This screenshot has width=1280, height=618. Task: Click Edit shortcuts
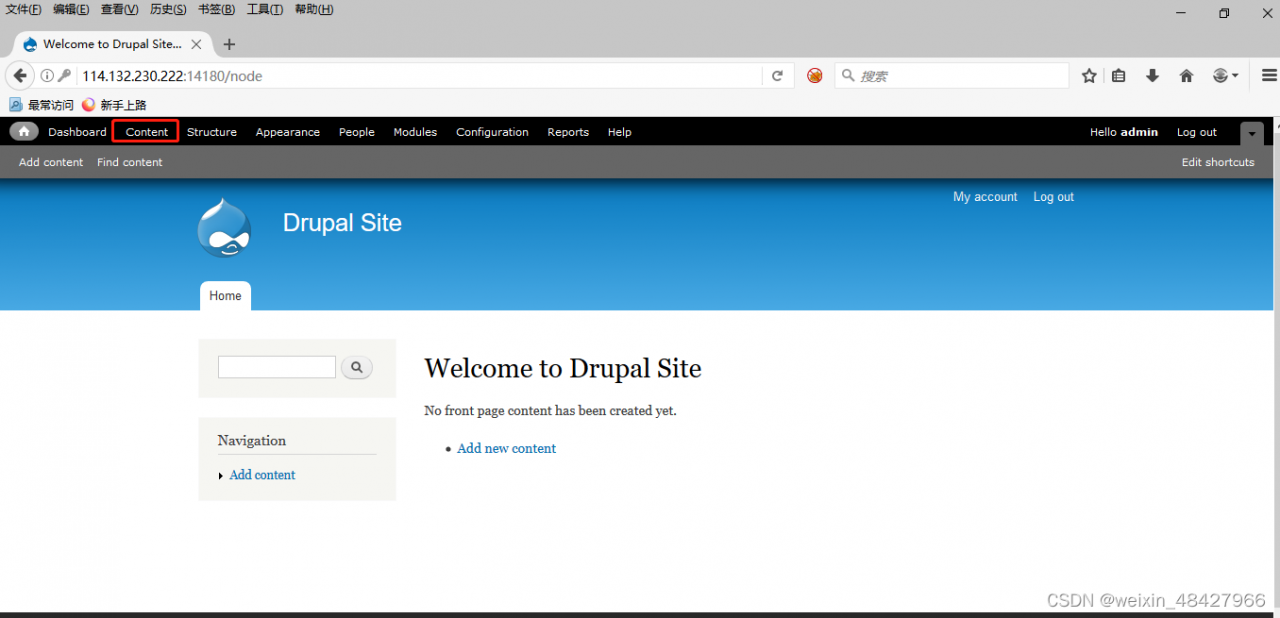click(1218, 162)
